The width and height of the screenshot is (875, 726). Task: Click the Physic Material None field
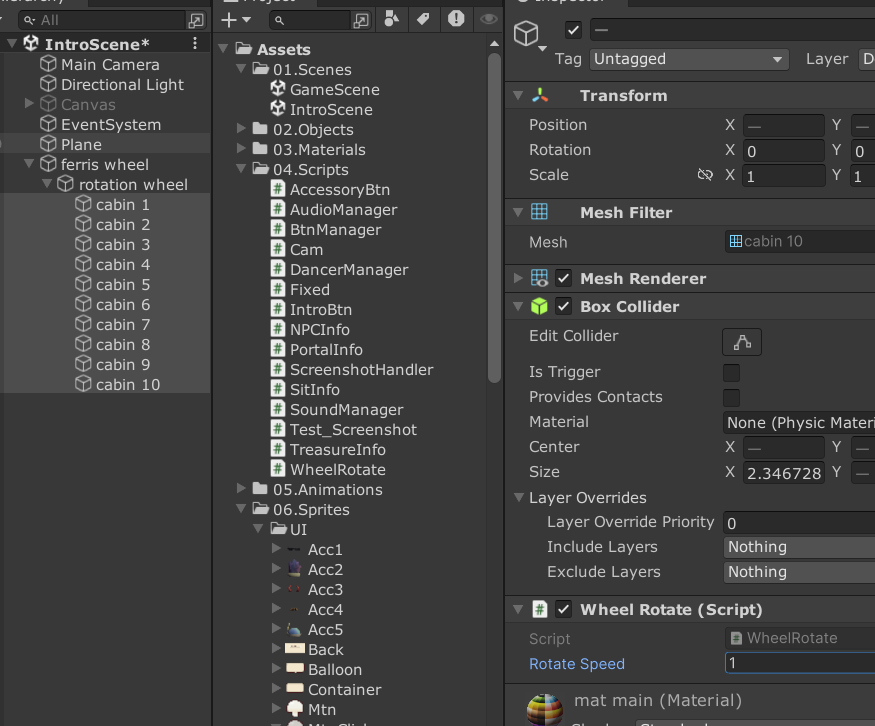tap(799, 422)
